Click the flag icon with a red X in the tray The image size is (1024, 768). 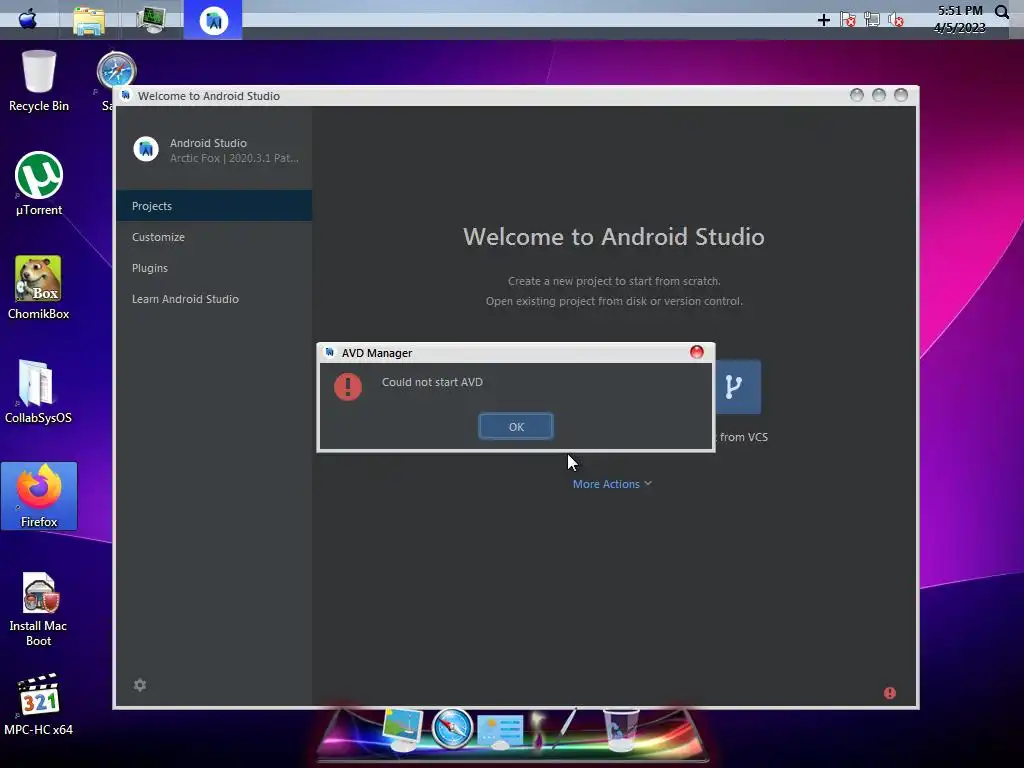point(848,20)
